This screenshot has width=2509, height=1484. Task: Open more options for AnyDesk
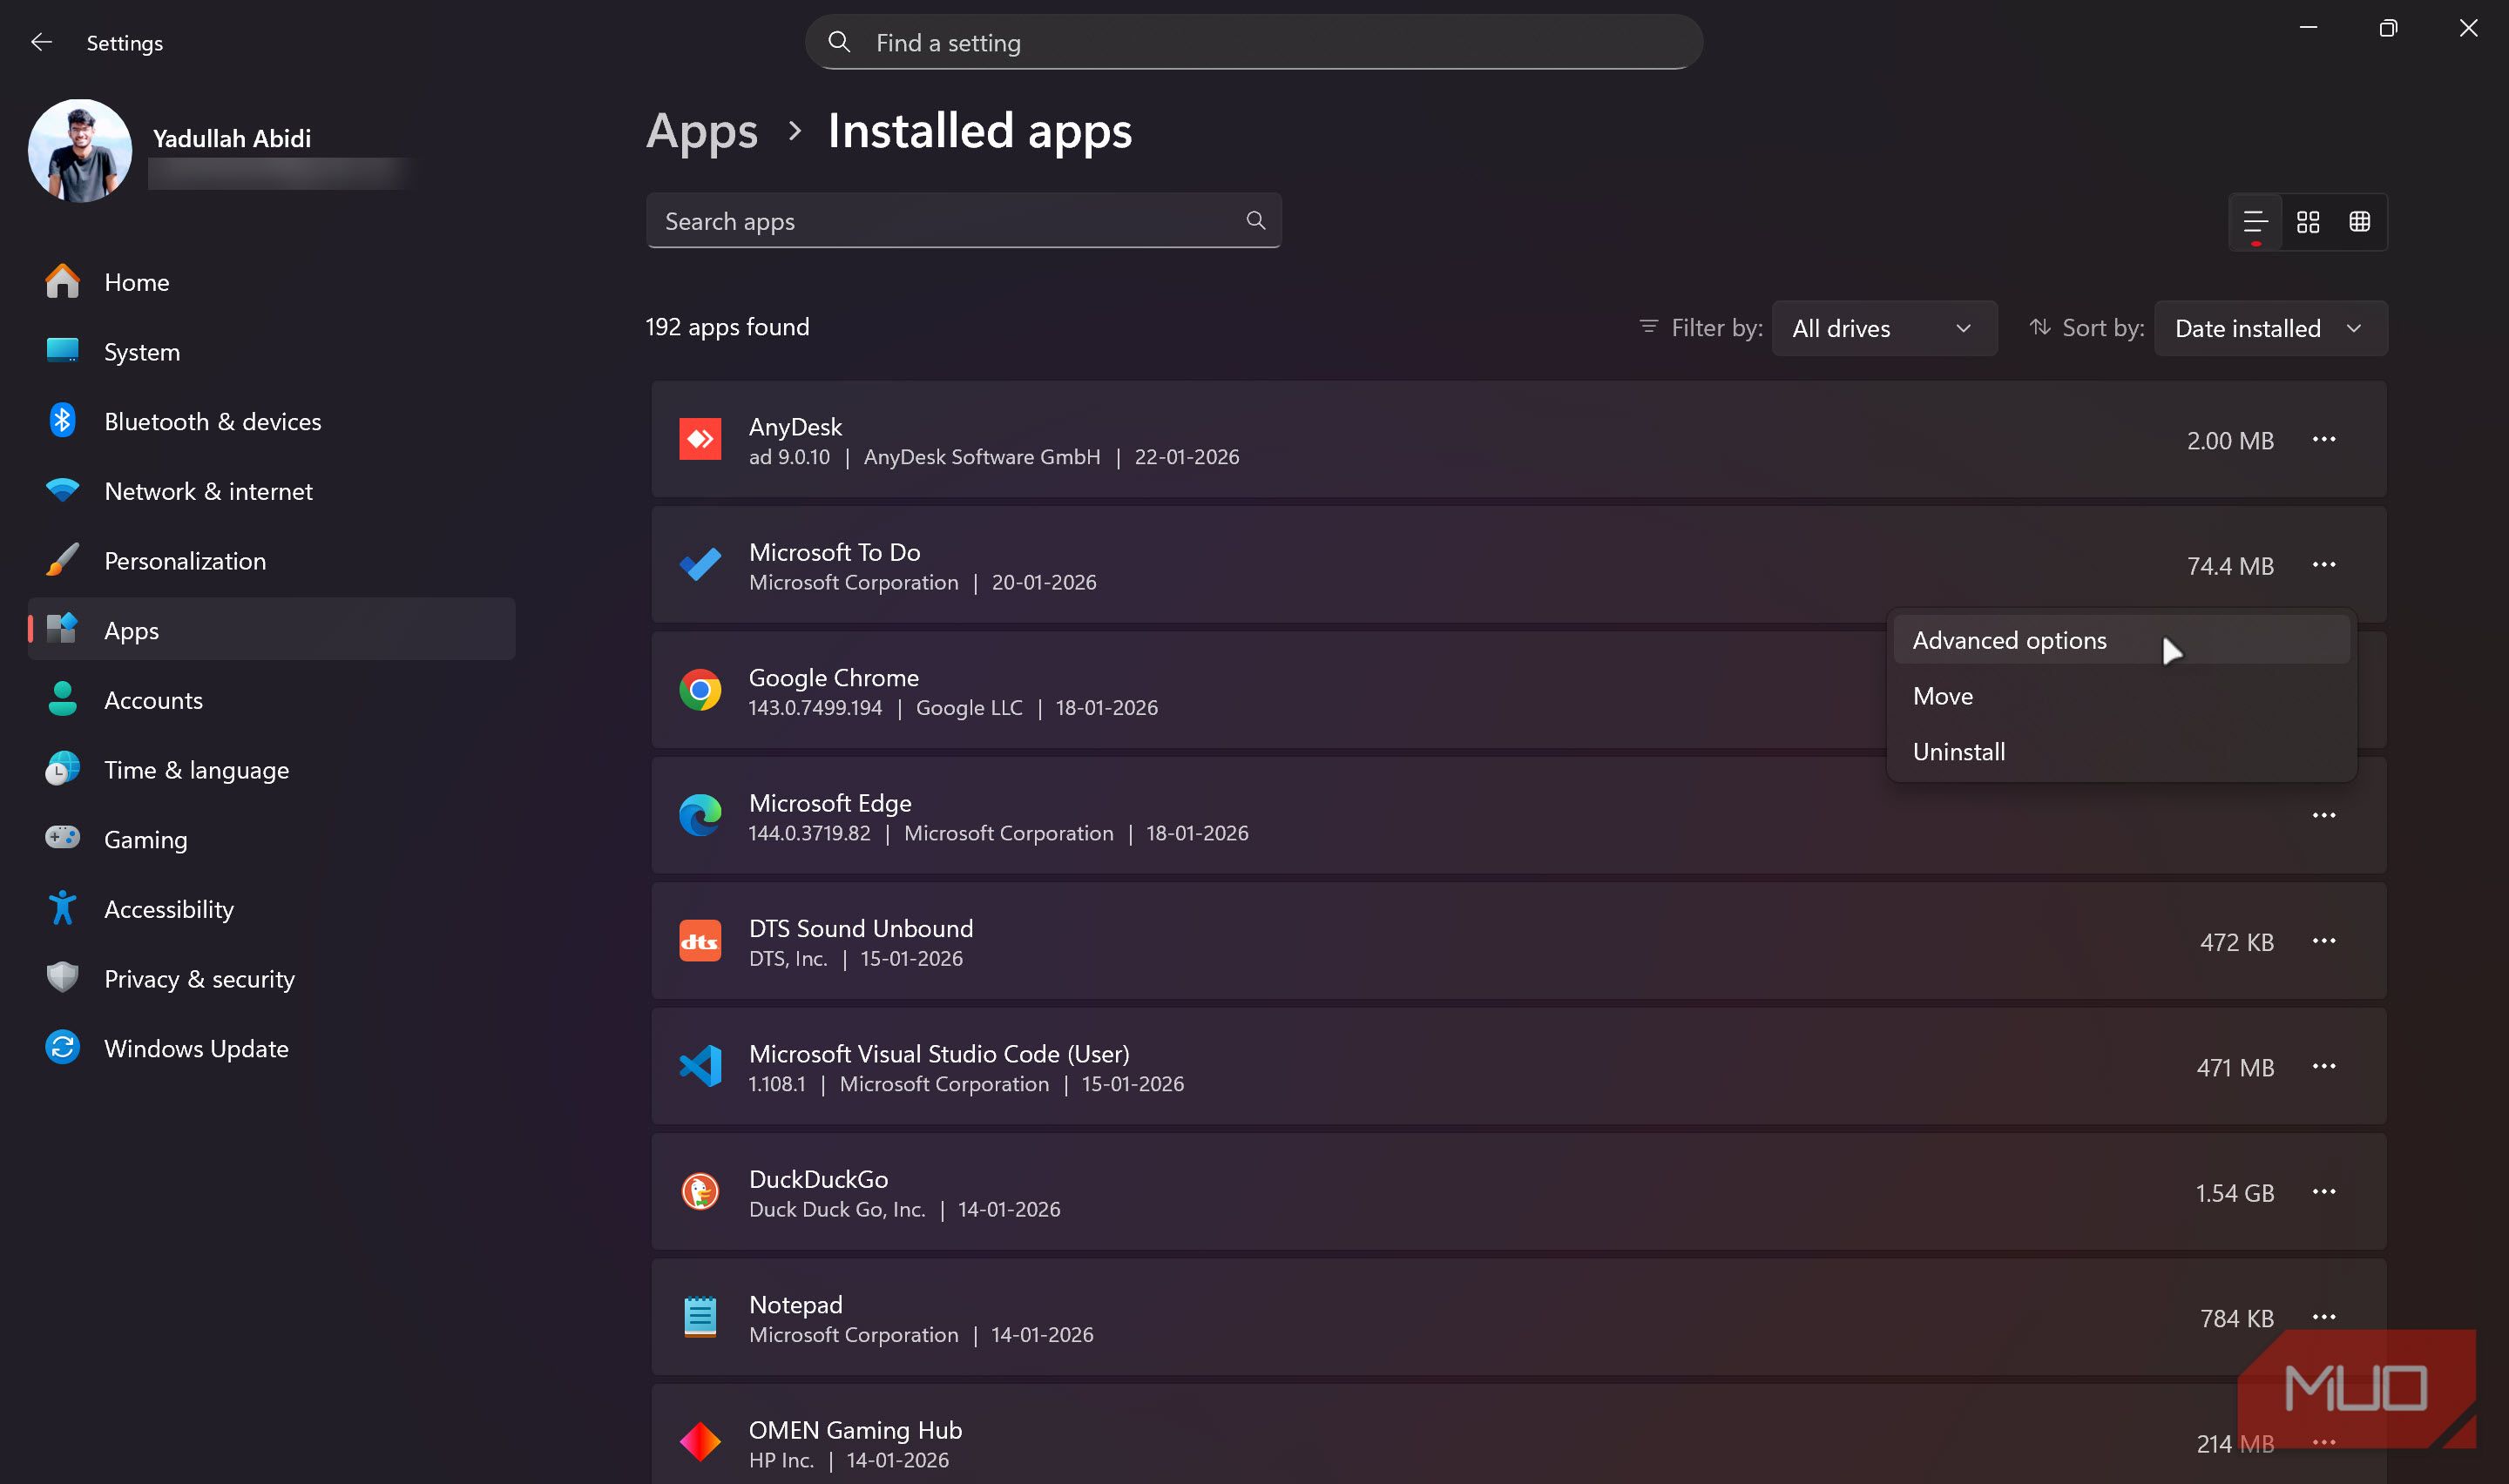tap(2323, 440)
